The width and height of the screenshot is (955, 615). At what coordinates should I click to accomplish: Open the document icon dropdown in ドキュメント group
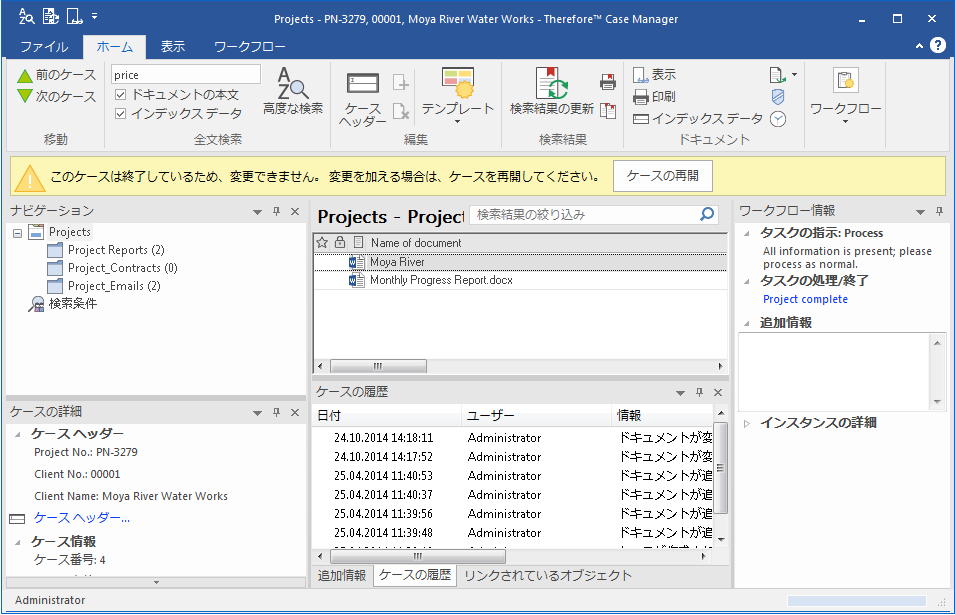click(x=794, y=75)
